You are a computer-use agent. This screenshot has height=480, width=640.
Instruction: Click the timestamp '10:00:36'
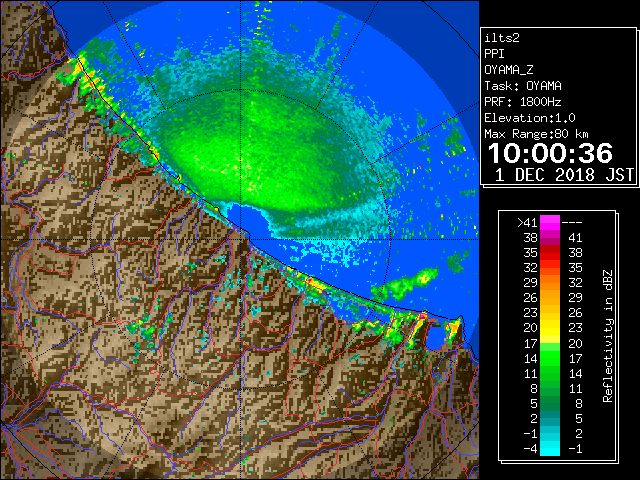(550, 153)
